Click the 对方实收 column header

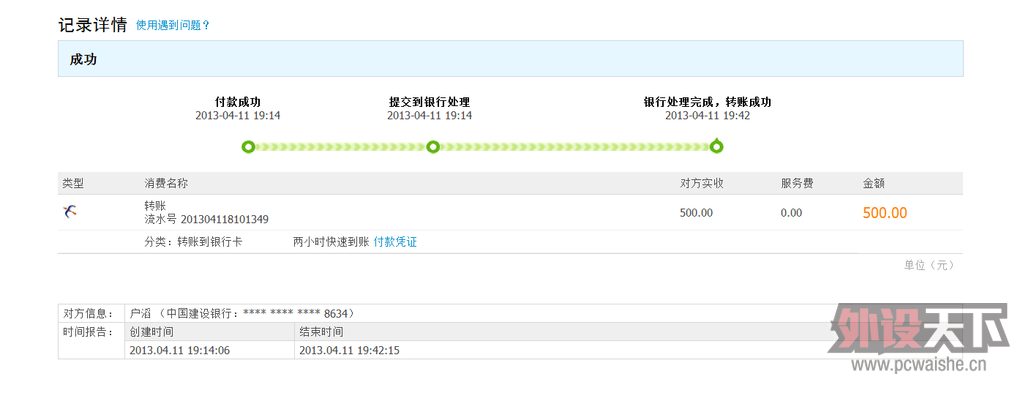point(701,183)
